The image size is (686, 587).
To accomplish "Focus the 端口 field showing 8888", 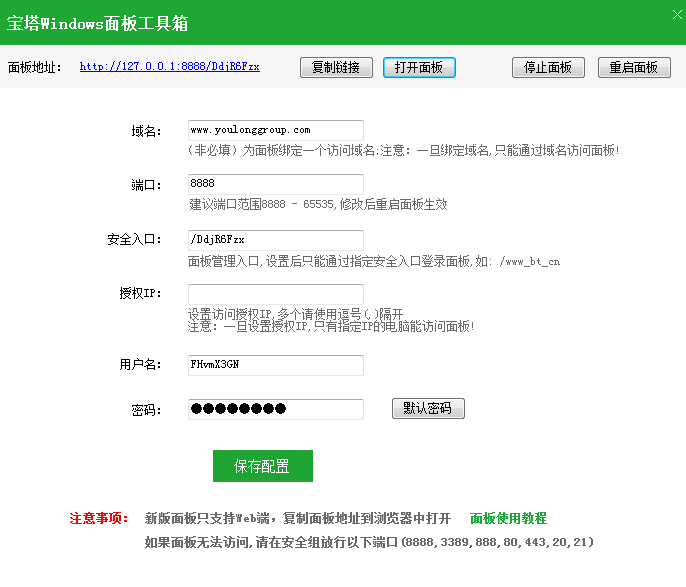I will (276, 184).
